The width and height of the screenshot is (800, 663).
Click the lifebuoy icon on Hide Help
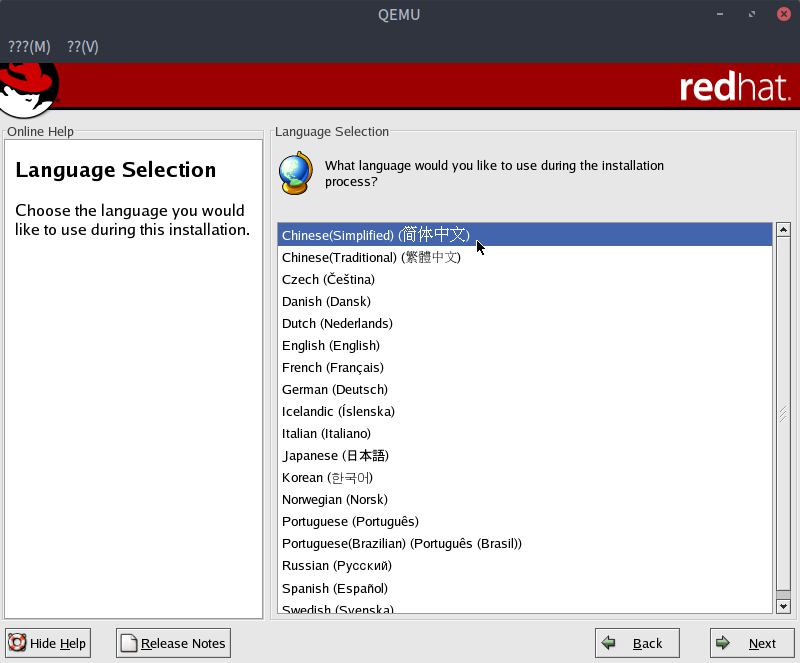click(17, 643)
